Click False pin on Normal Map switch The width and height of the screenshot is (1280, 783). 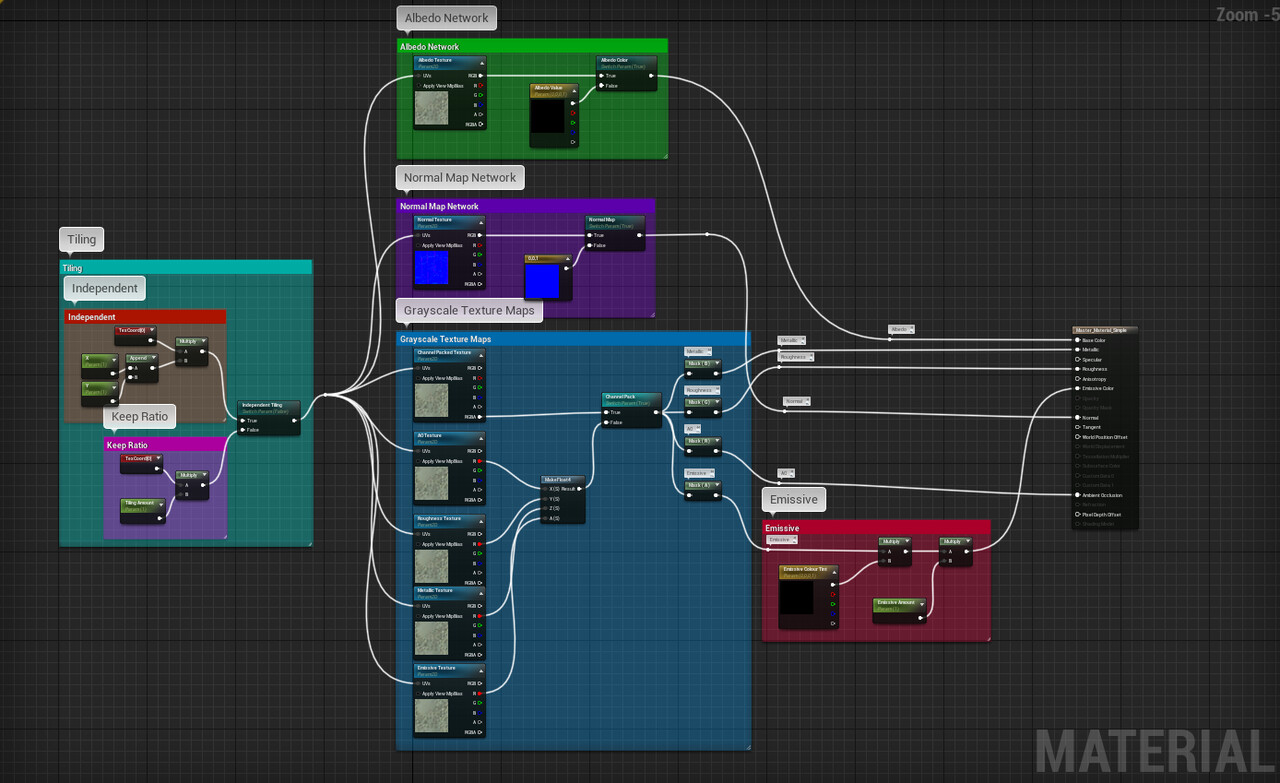pos(590,245)
